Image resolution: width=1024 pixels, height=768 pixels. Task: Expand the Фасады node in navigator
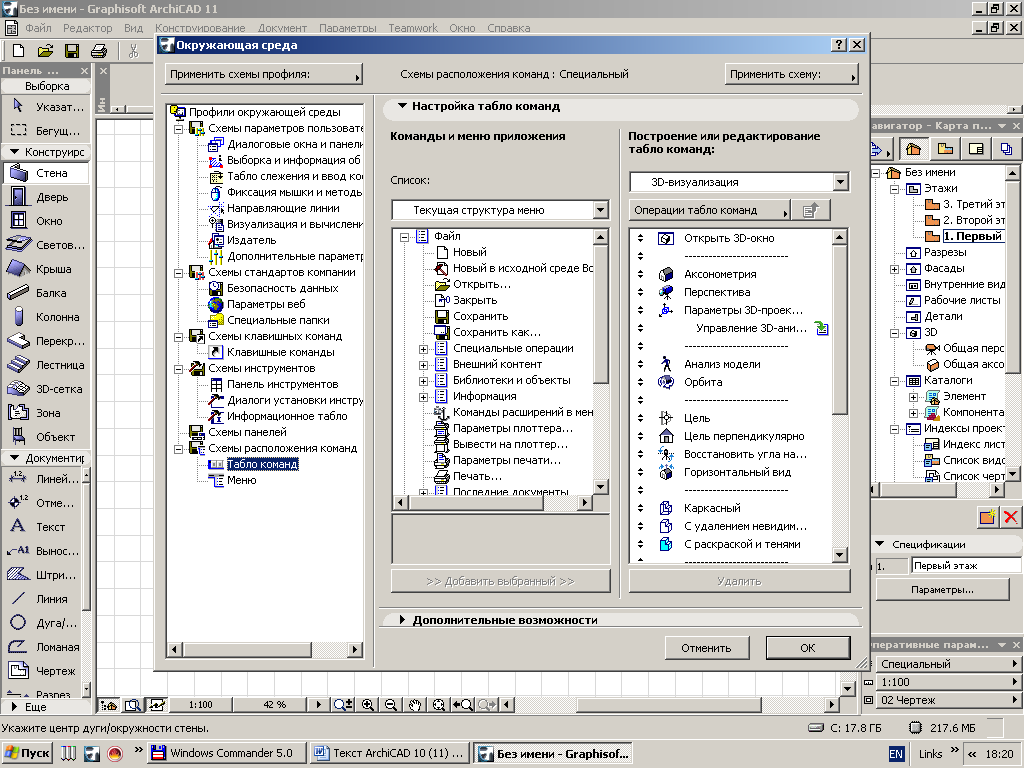click(x=895, y=269)
